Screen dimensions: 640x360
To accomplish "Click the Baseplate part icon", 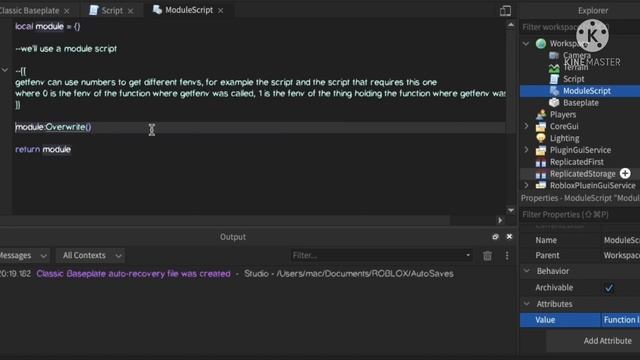I will click(554, 102).
